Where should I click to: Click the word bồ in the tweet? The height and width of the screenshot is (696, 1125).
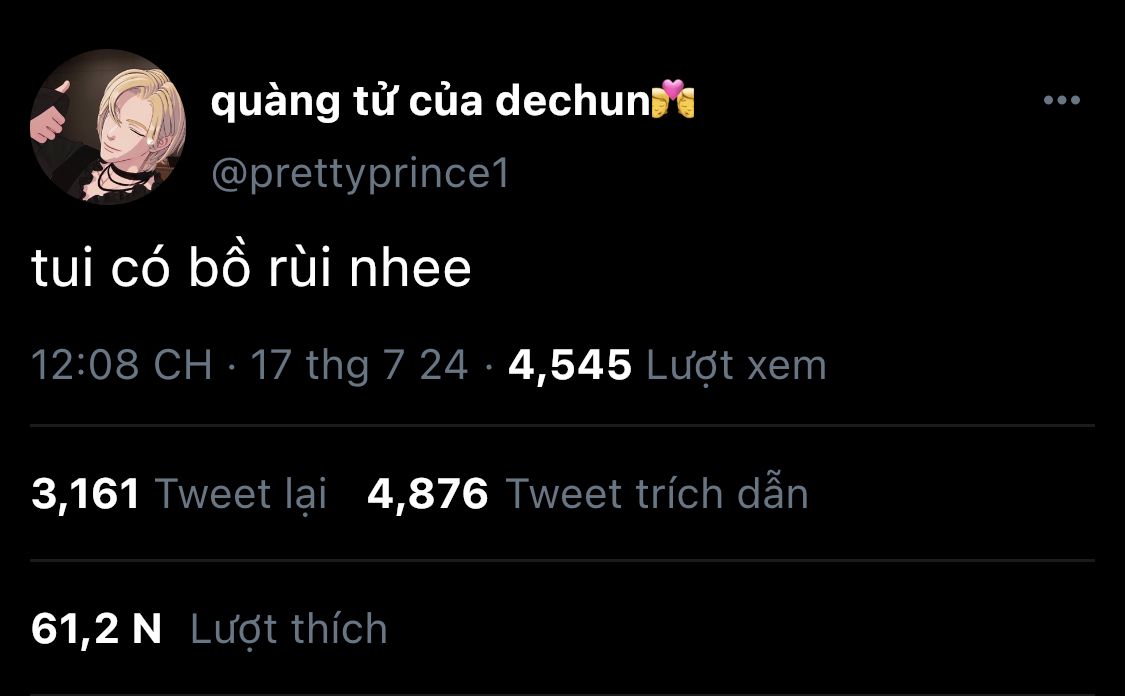220,267
